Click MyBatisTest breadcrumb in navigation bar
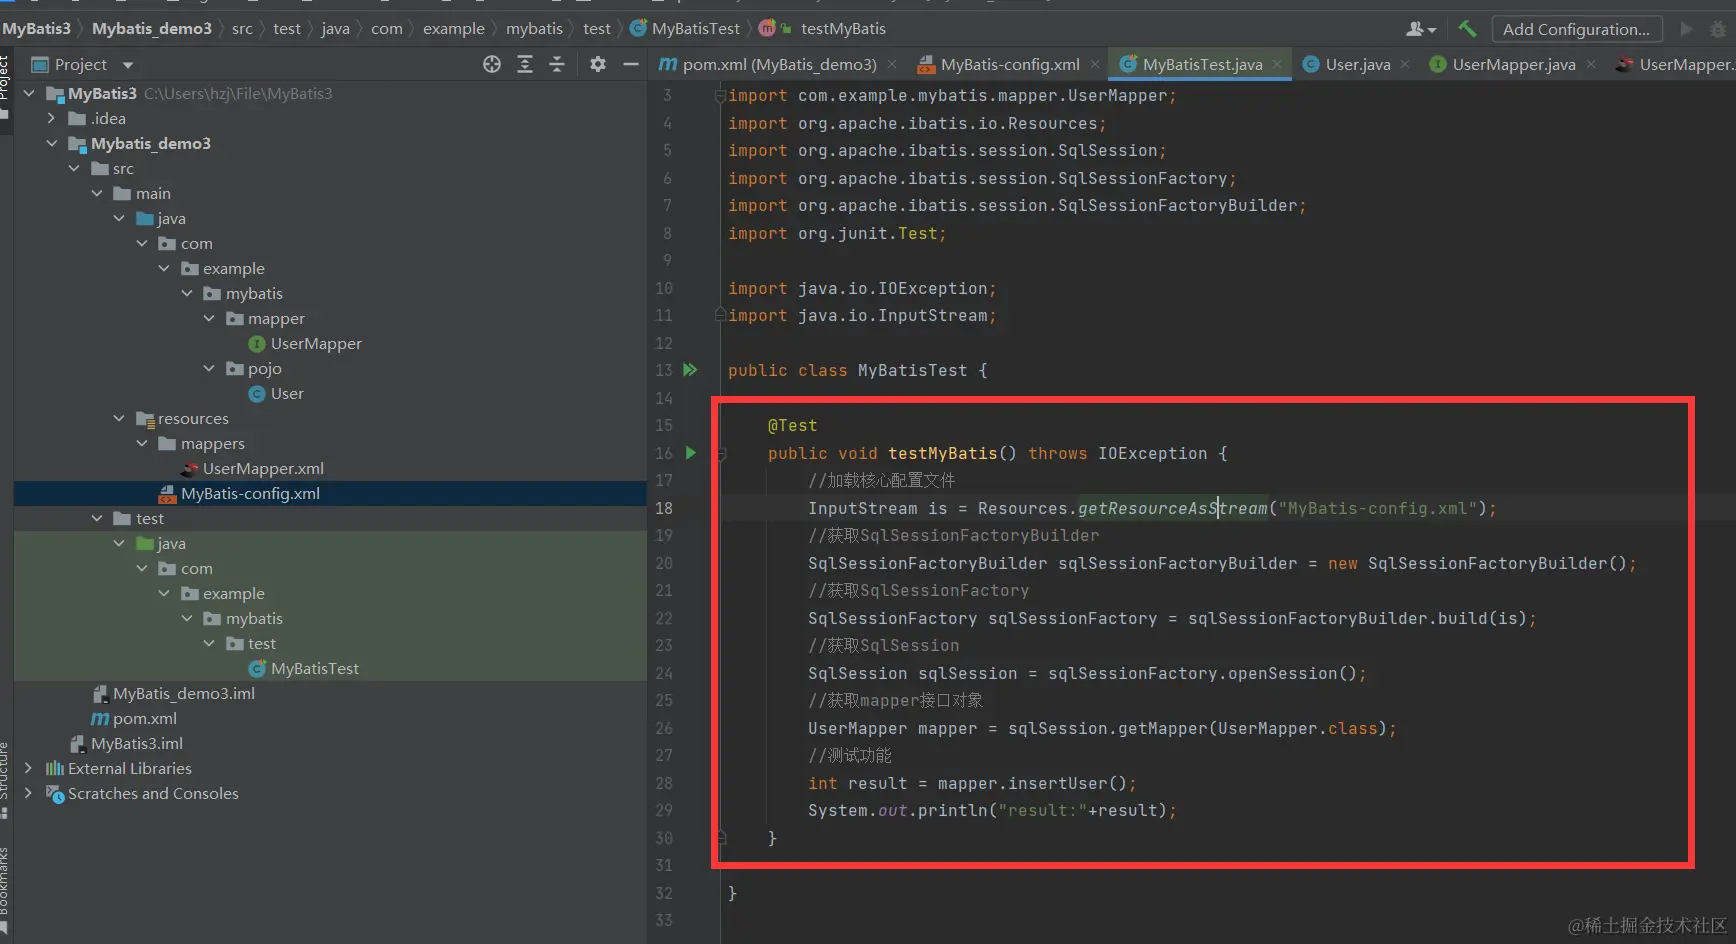1736x944 pixels. coord(685,29)
